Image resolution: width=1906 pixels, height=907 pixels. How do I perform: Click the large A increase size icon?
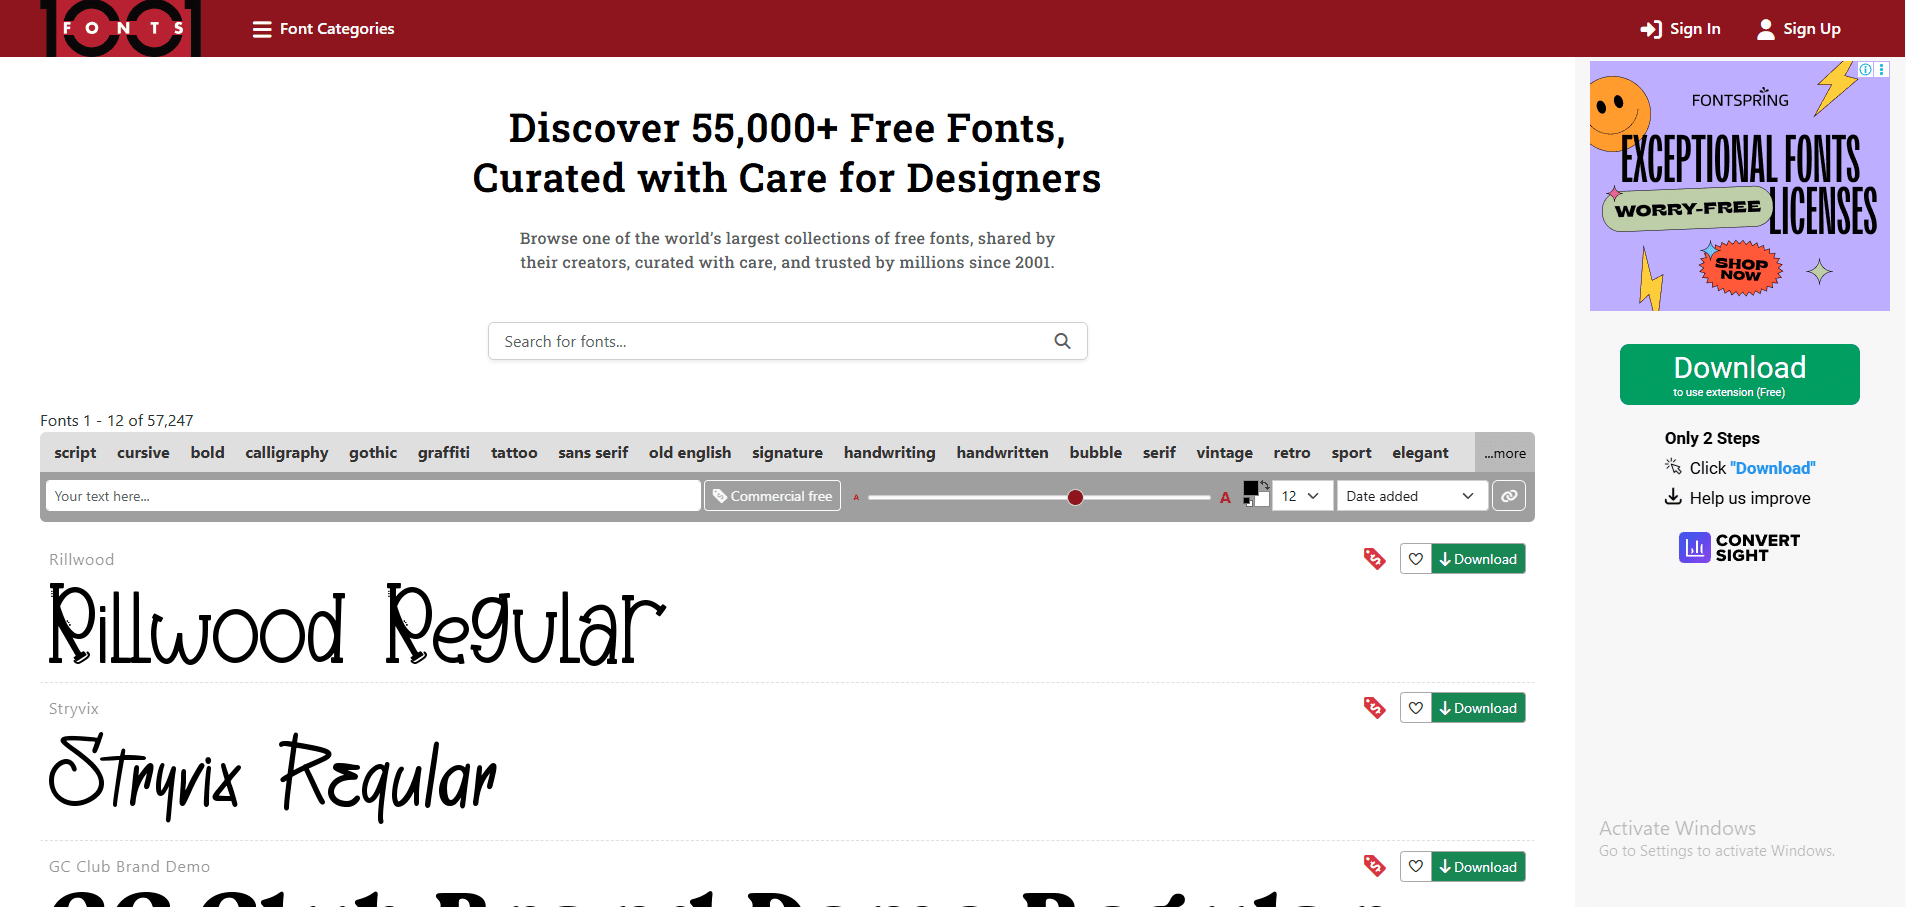pyautogui.click(x=1225, y=497)
